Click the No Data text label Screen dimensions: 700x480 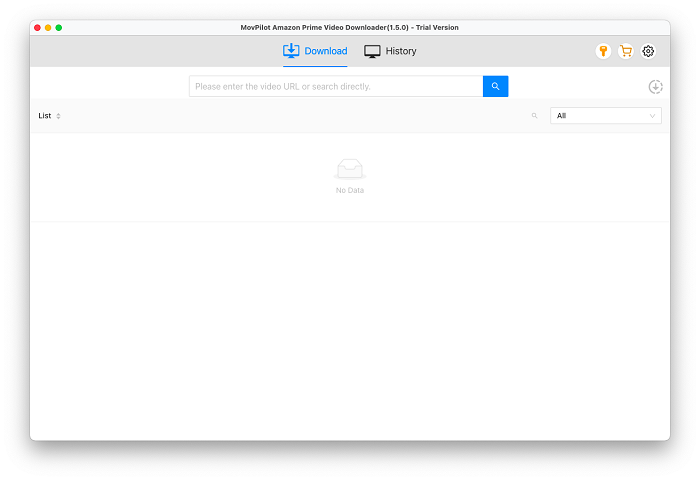349,190
